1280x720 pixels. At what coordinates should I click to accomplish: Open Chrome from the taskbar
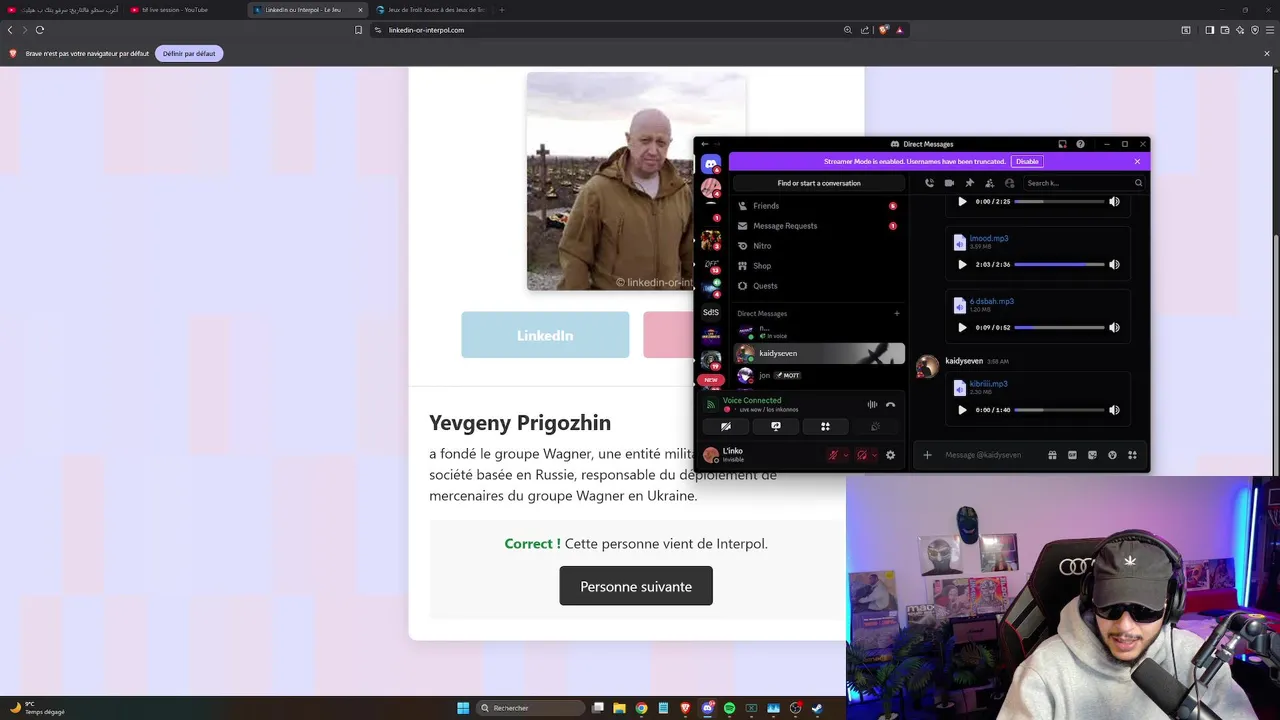point(641,708)
